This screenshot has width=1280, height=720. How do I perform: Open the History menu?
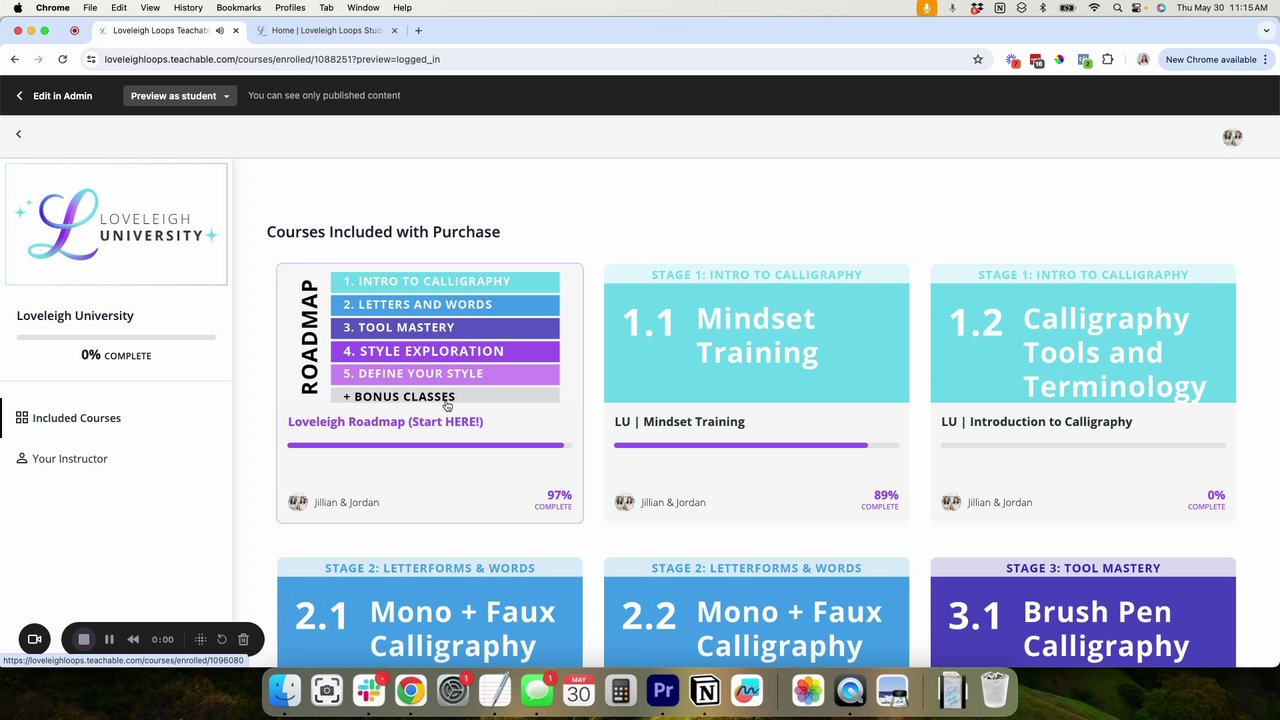pyautogui.click(x=188, y=7)
